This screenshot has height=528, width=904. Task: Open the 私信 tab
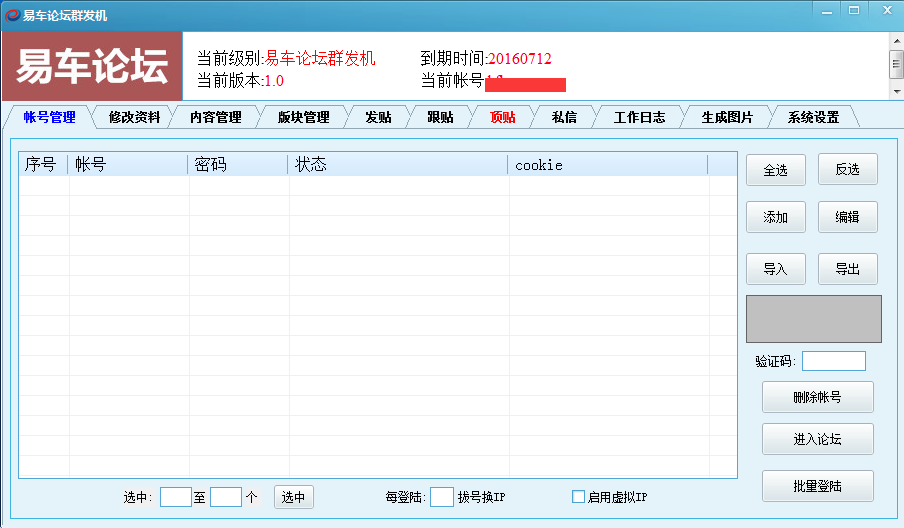[x=564, y=117]
